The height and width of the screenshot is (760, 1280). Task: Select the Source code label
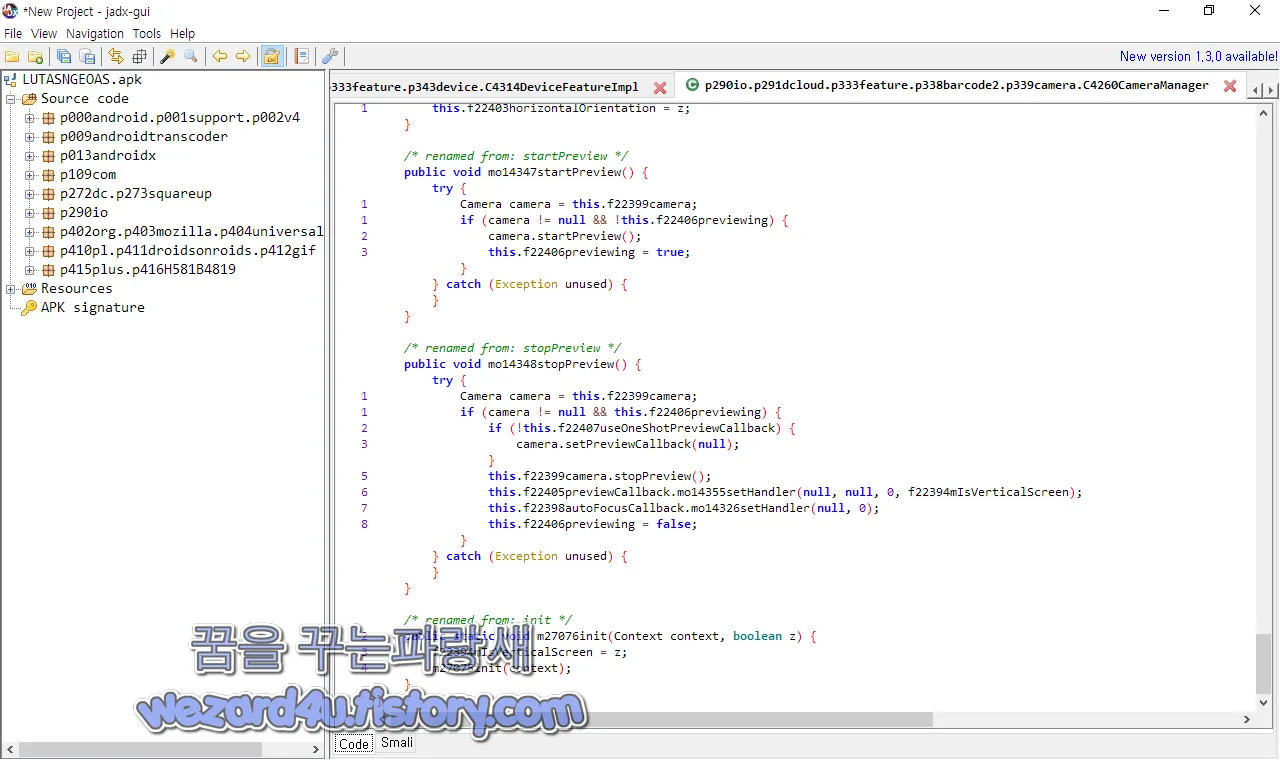(x=85, y=98)
